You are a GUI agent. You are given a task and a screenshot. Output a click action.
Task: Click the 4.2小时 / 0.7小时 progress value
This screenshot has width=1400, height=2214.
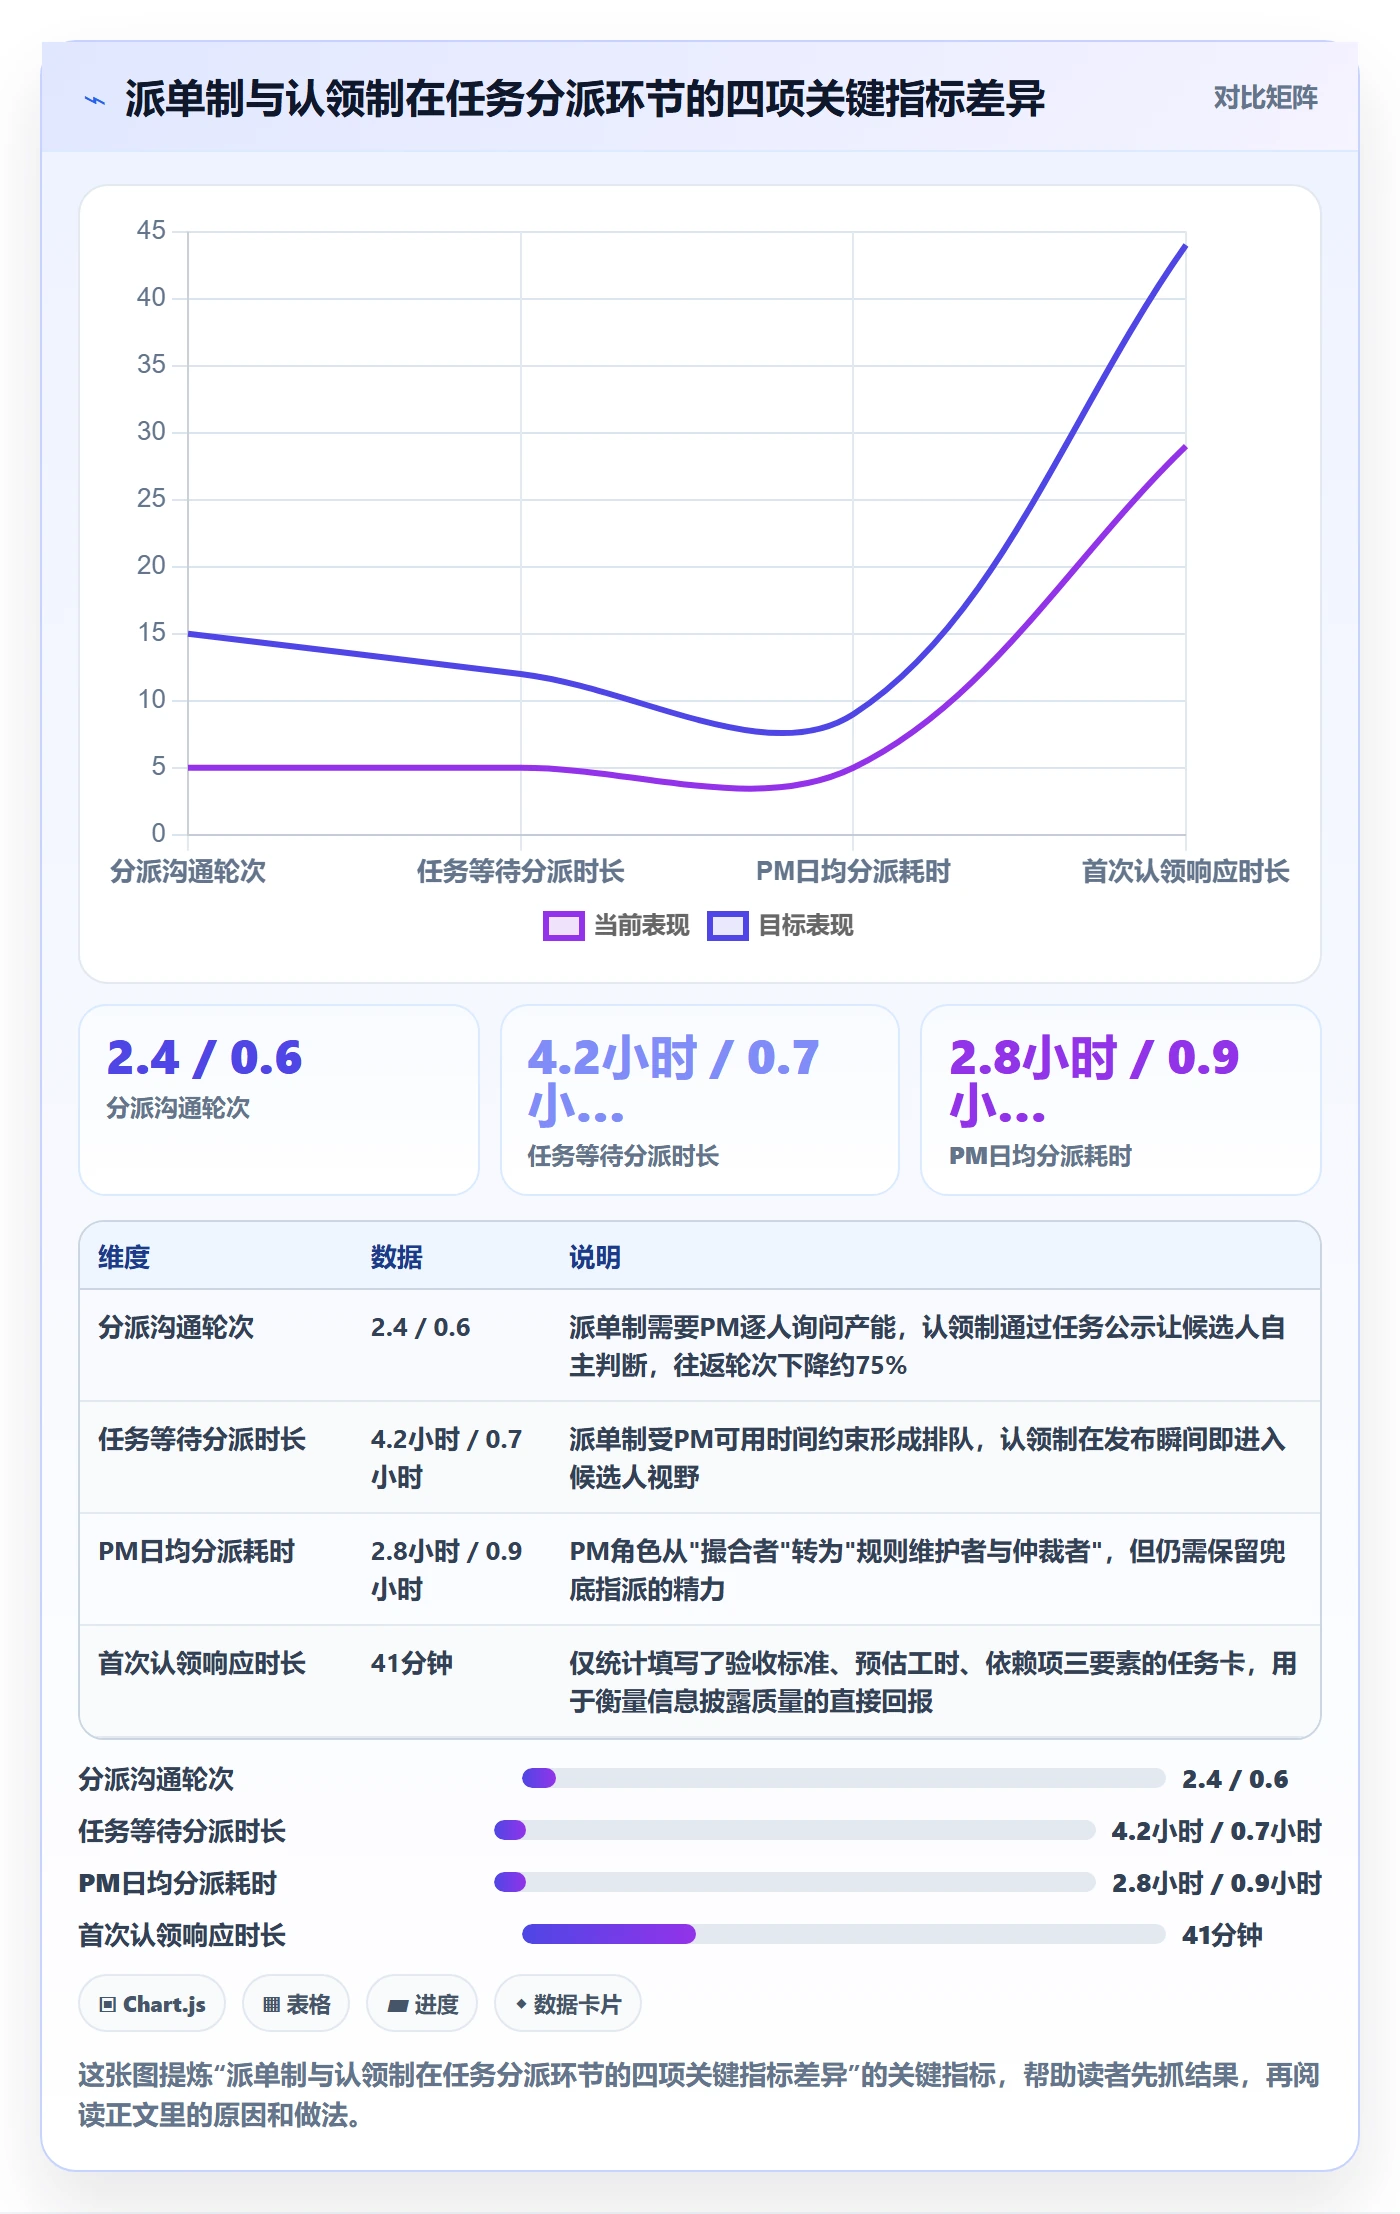point(1217,1831)
